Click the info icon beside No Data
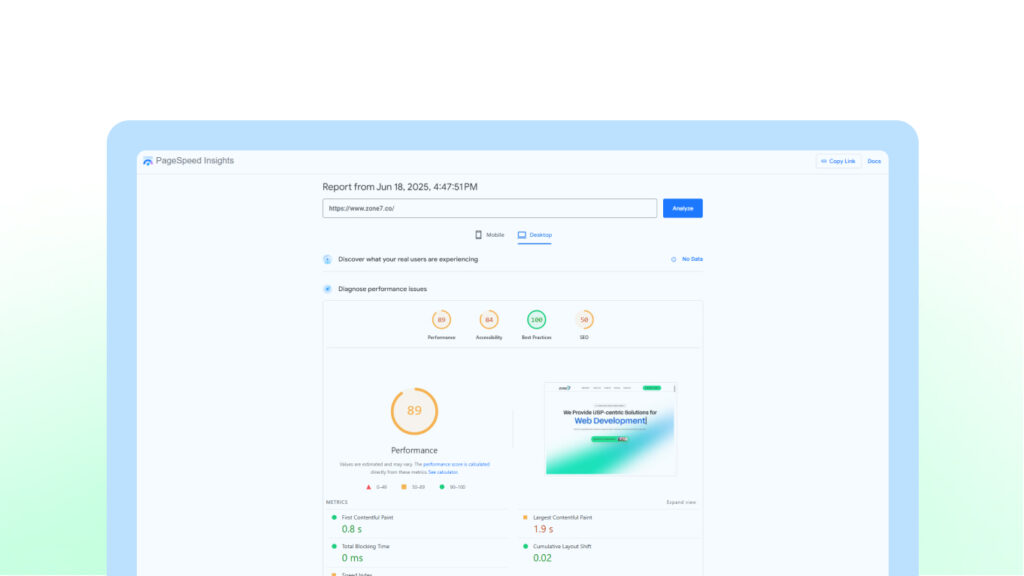 coord(672,258)
